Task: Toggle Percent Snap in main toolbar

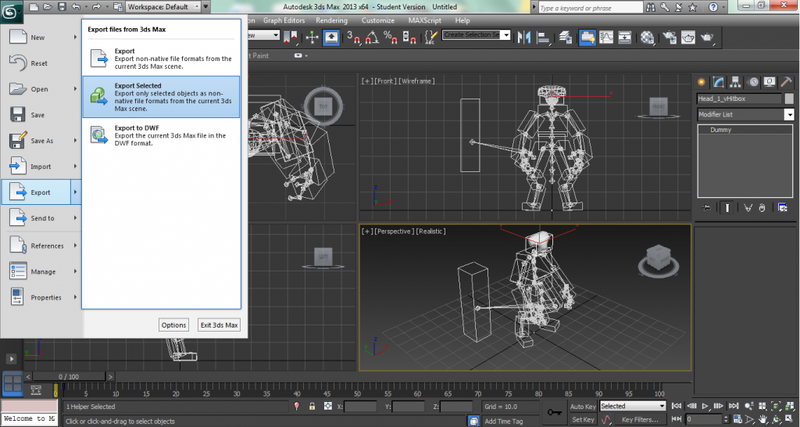Action: click(x=391, y=37)
